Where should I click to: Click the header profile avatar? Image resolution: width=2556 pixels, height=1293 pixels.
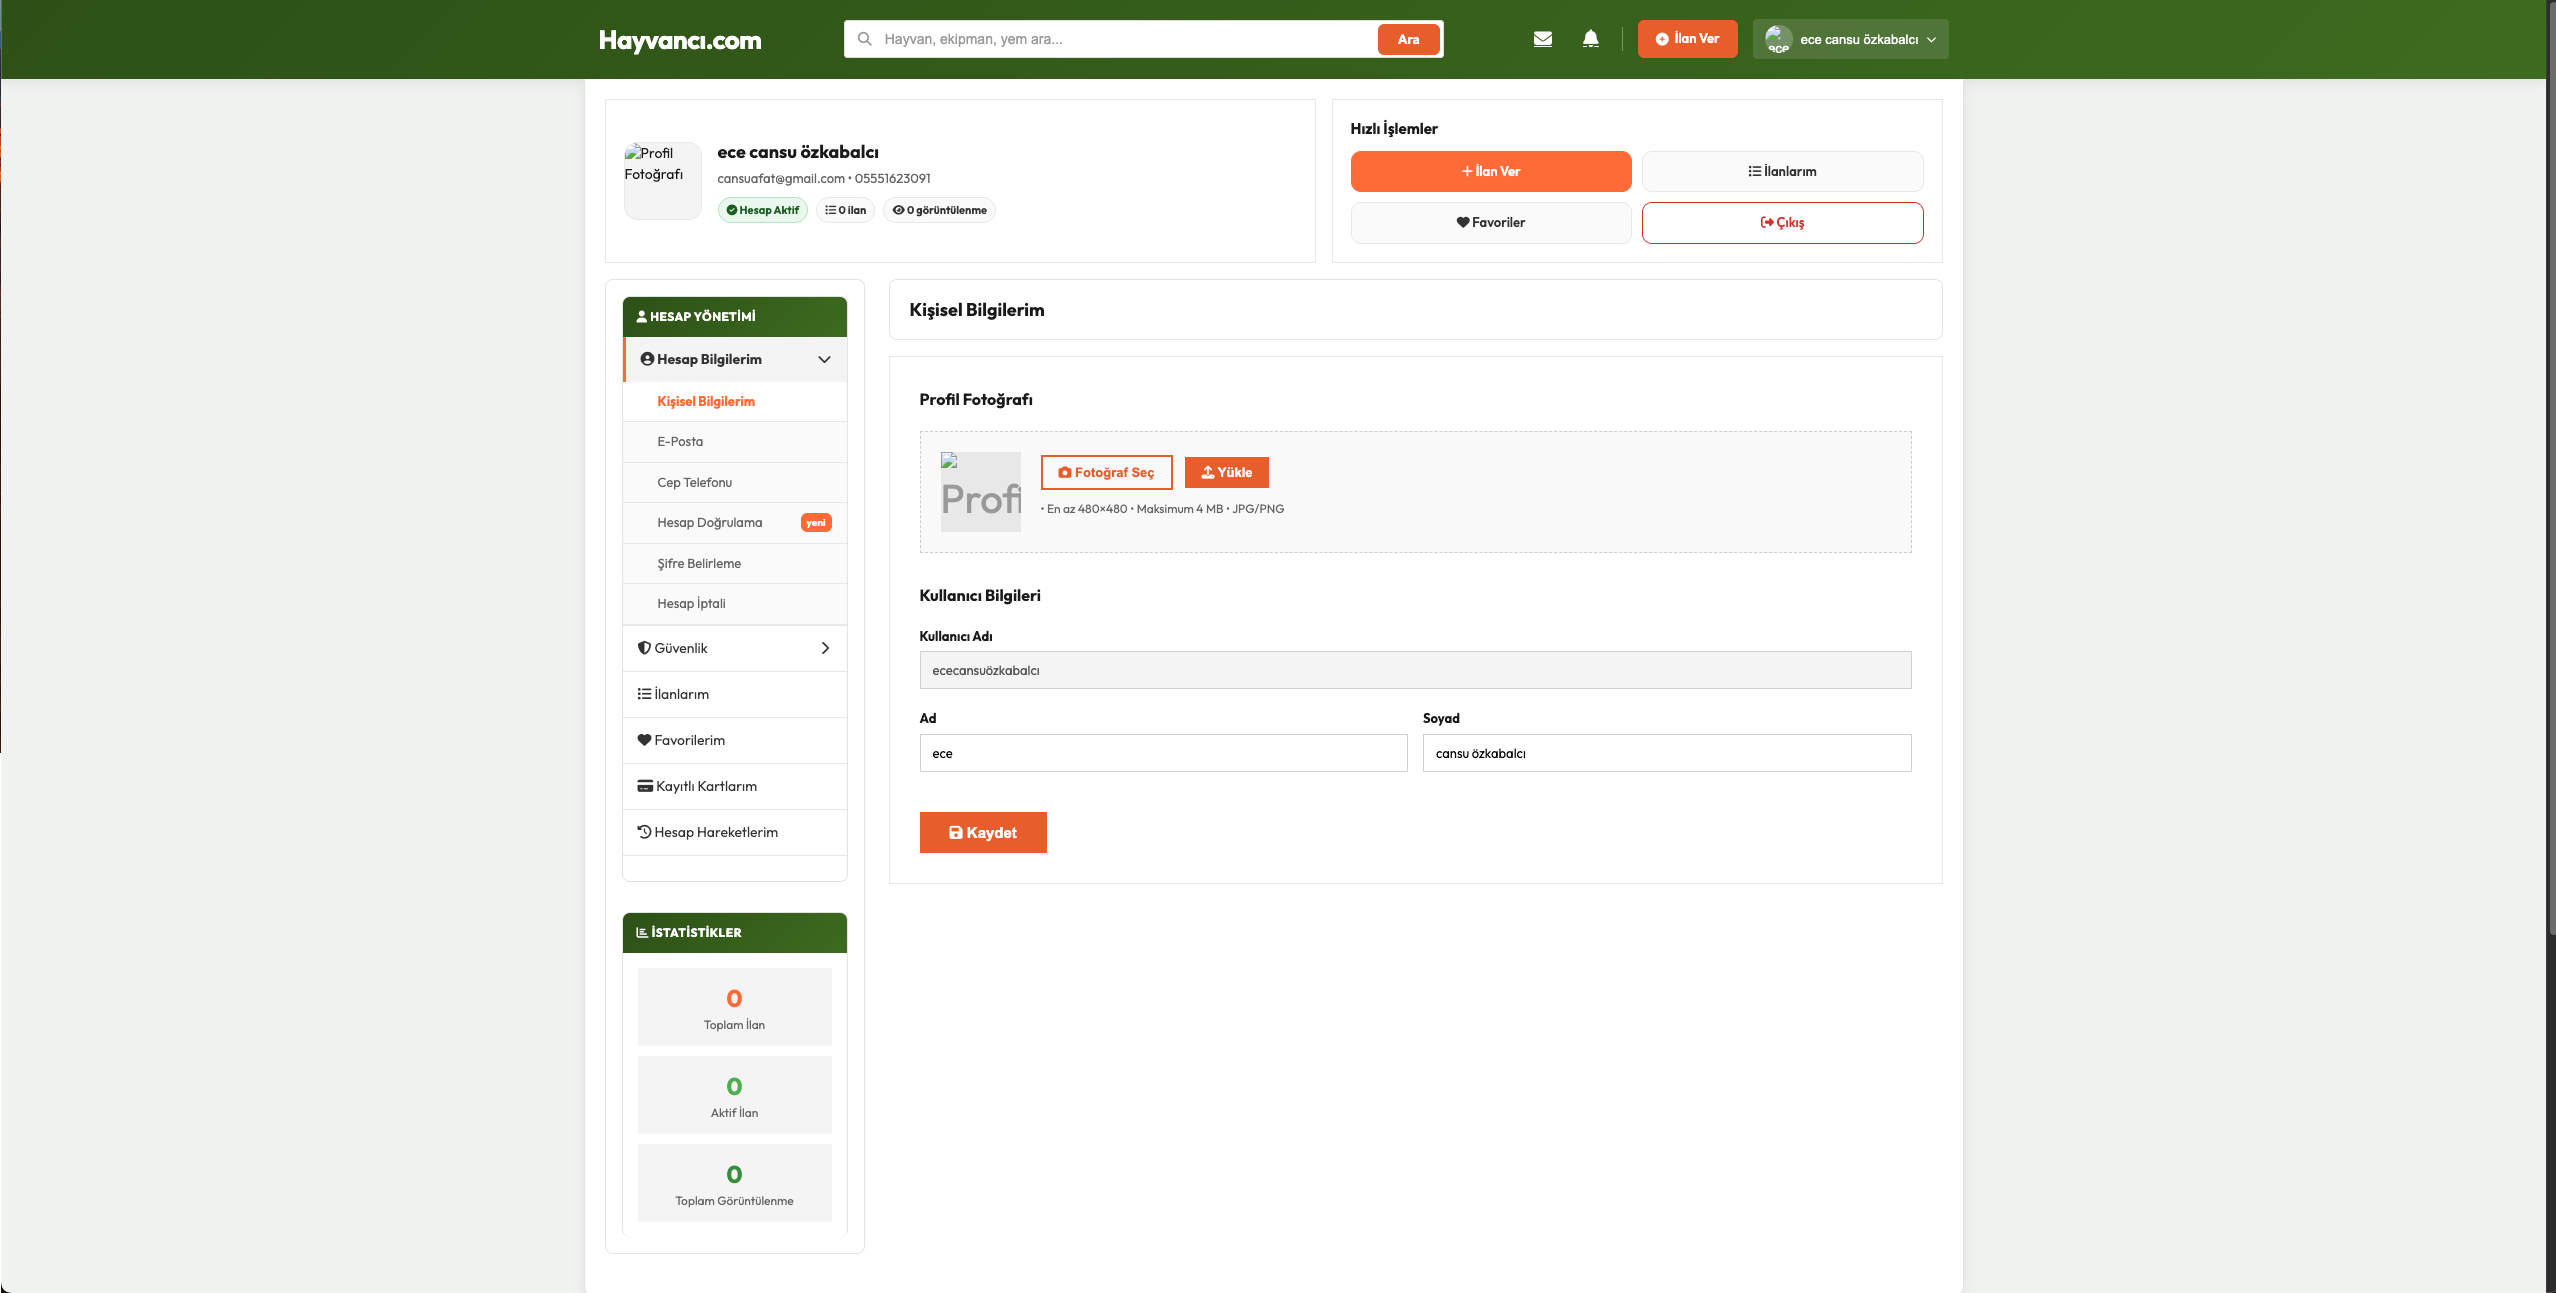[x=1777, y=39]
